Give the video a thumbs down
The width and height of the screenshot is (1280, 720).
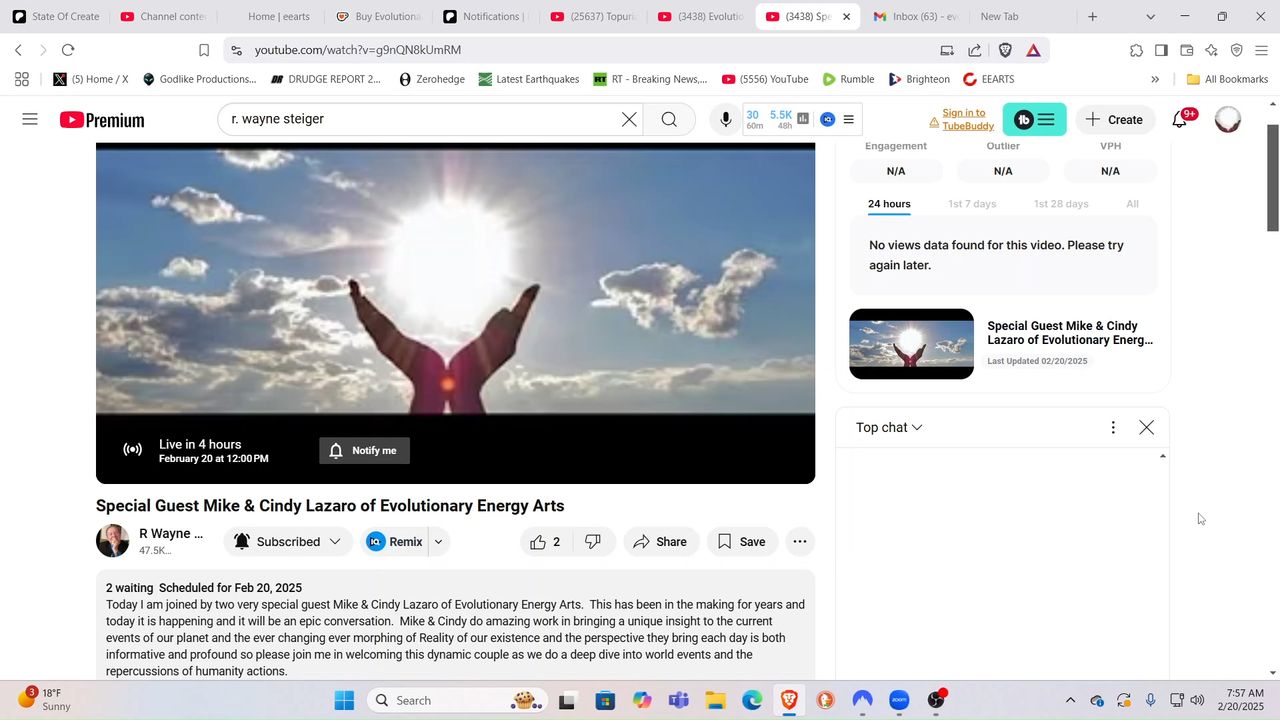[592, 541]
